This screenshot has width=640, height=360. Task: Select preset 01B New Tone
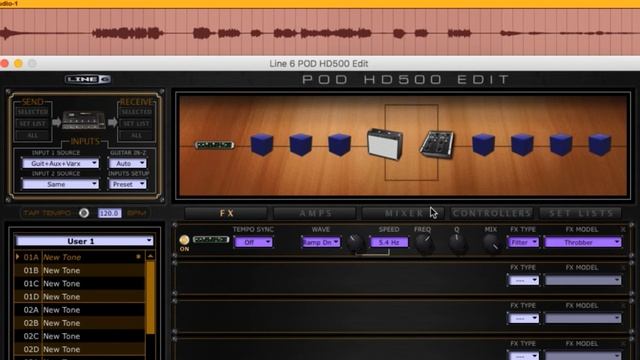tap(80, 270)
